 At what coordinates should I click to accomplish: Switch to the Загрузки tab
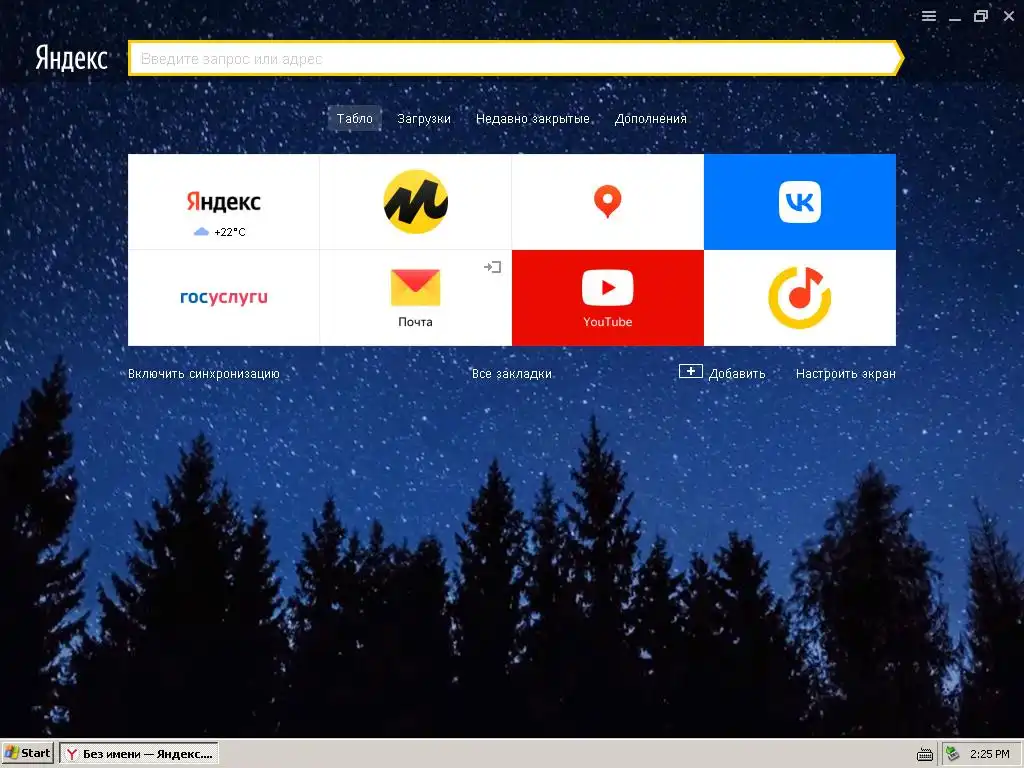tap(424, 118)
